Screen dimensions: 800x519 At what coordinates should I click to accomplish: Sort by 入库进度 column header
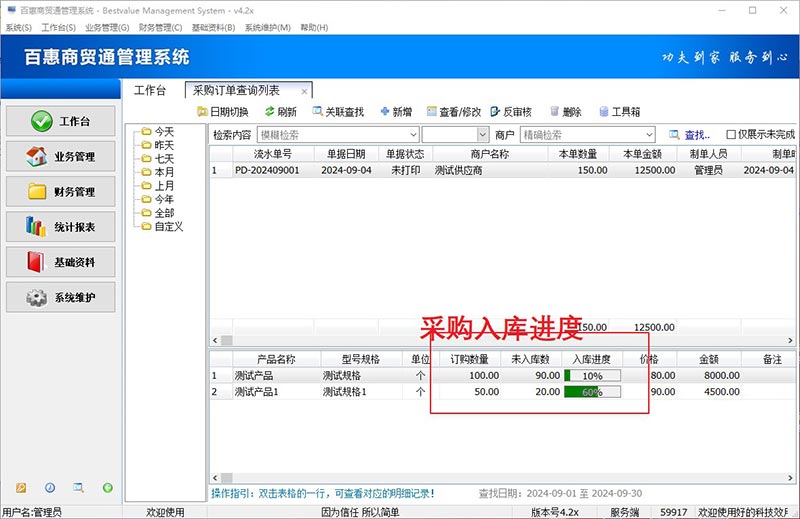click(591, 359)
